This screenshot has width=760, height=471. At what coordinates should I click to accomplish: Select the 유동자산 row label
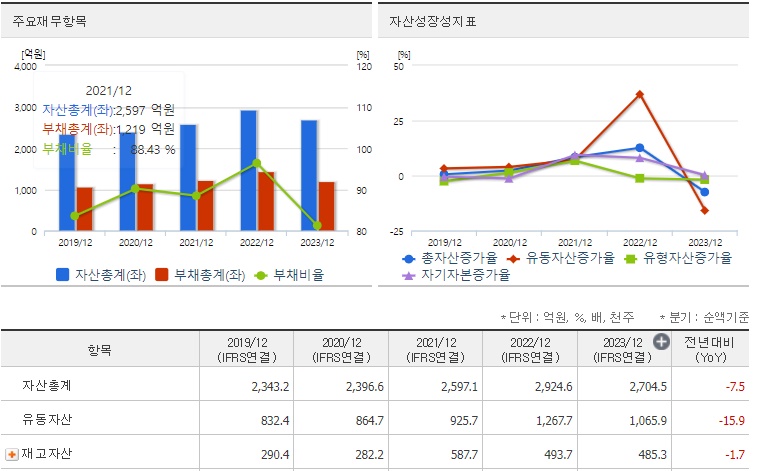47,420
